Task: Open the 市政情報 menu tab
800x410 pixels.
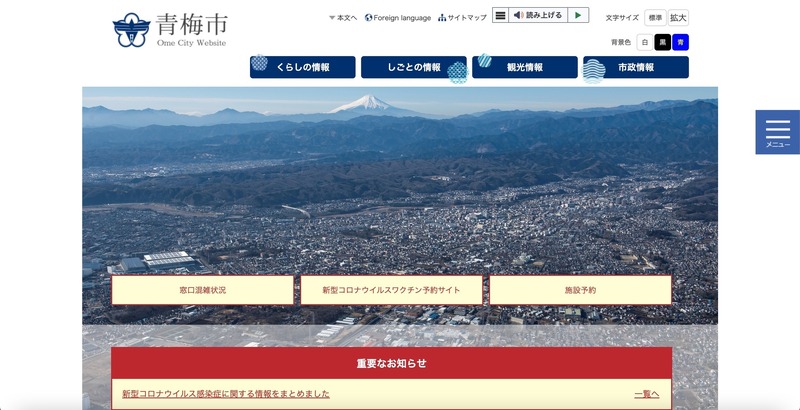Action: pos(636,67)
